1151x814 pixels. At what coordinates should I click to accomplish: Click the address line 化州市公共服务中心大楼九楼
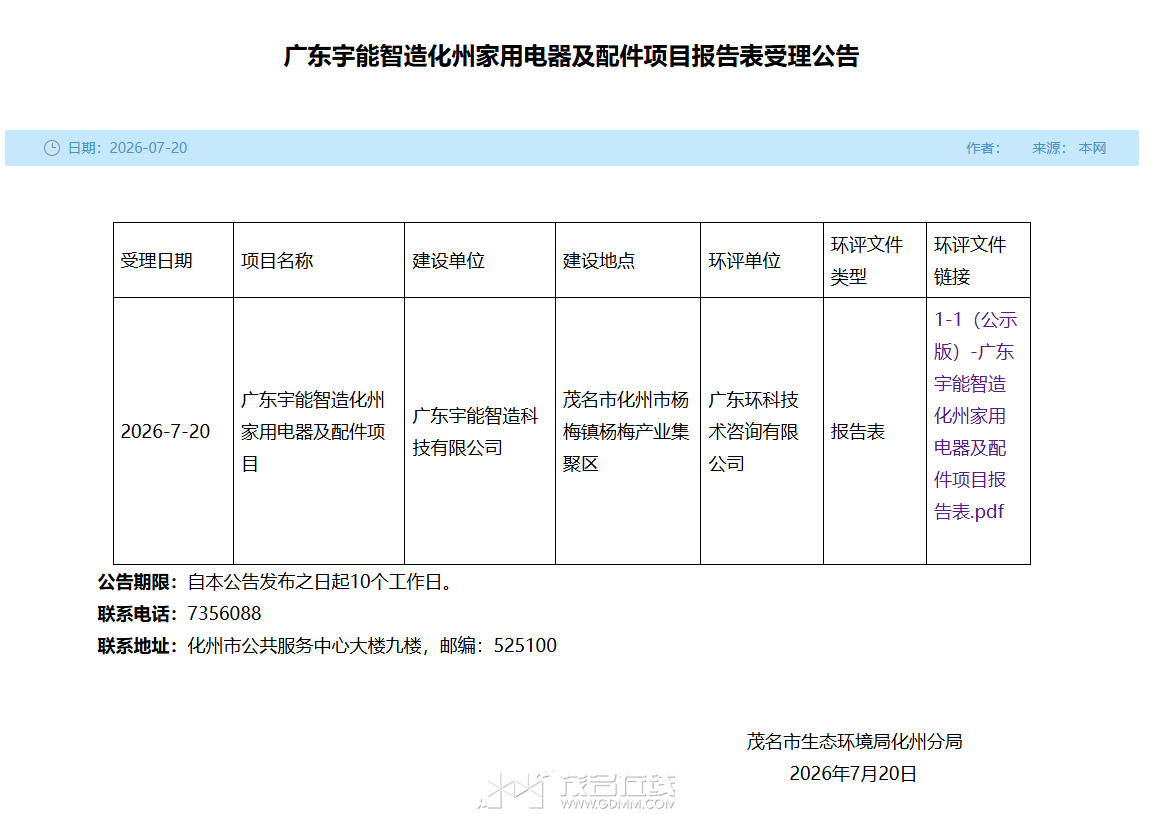pyautogui.click(x=327, y=646)
